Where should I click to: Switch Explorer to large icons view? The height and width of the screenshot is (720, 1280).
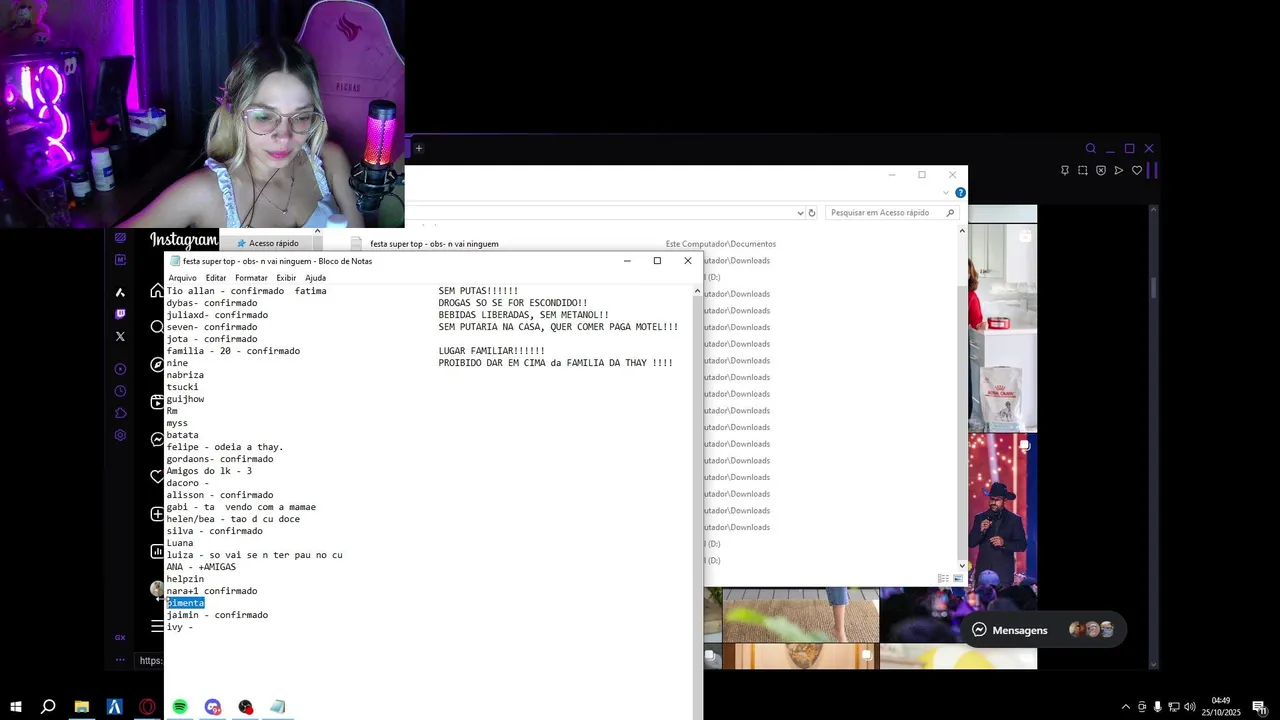pos(958,578)
